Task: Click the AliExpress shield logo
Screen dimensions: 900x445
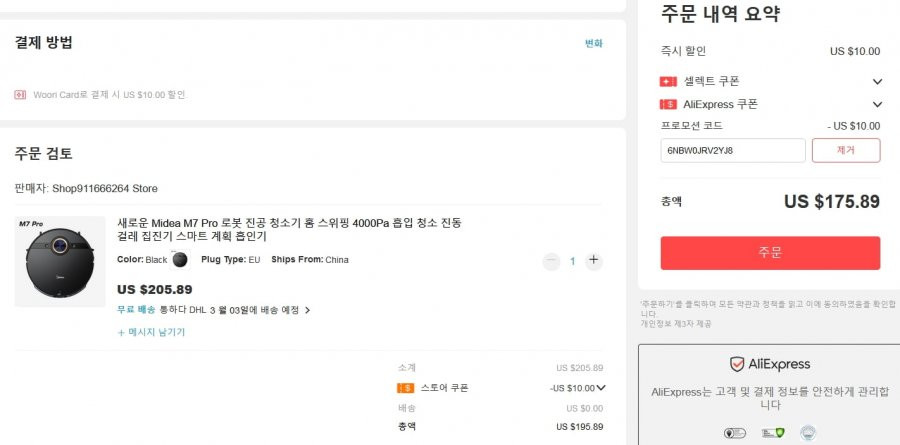Action: [x=737, y=364]
